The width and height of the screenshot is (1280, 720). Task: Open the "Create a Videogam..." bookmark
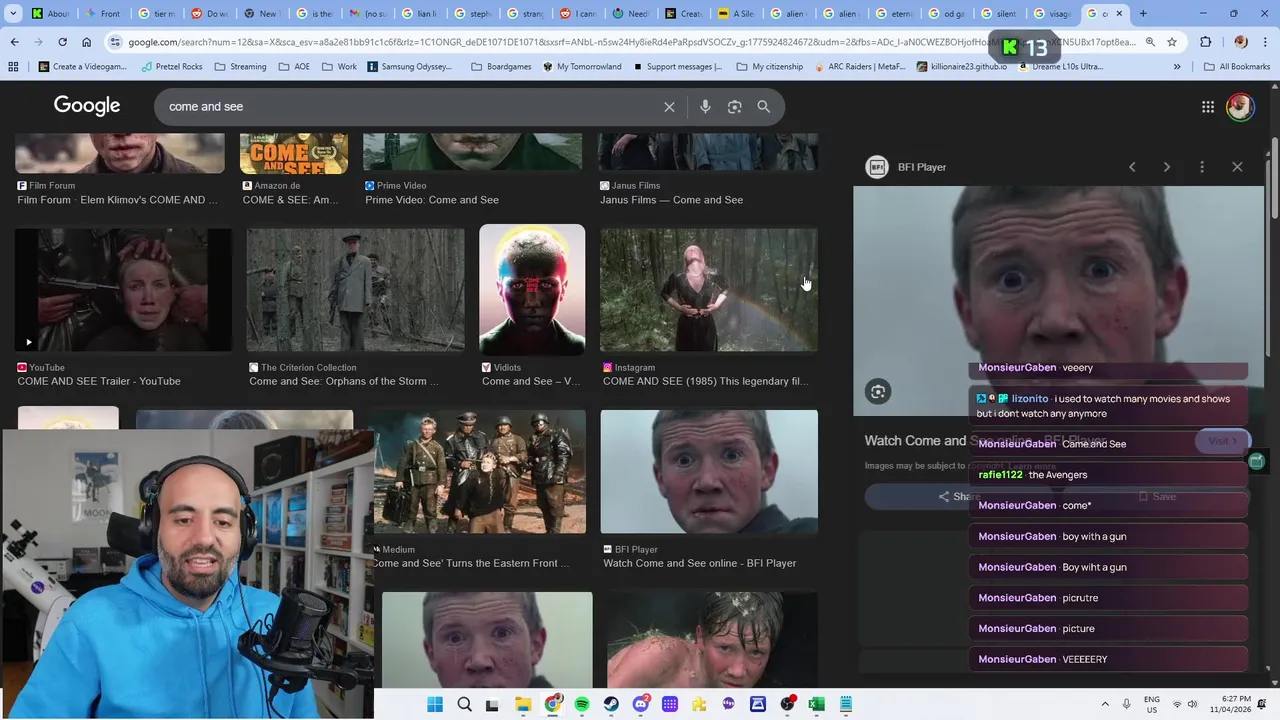(x=82, y=67)
